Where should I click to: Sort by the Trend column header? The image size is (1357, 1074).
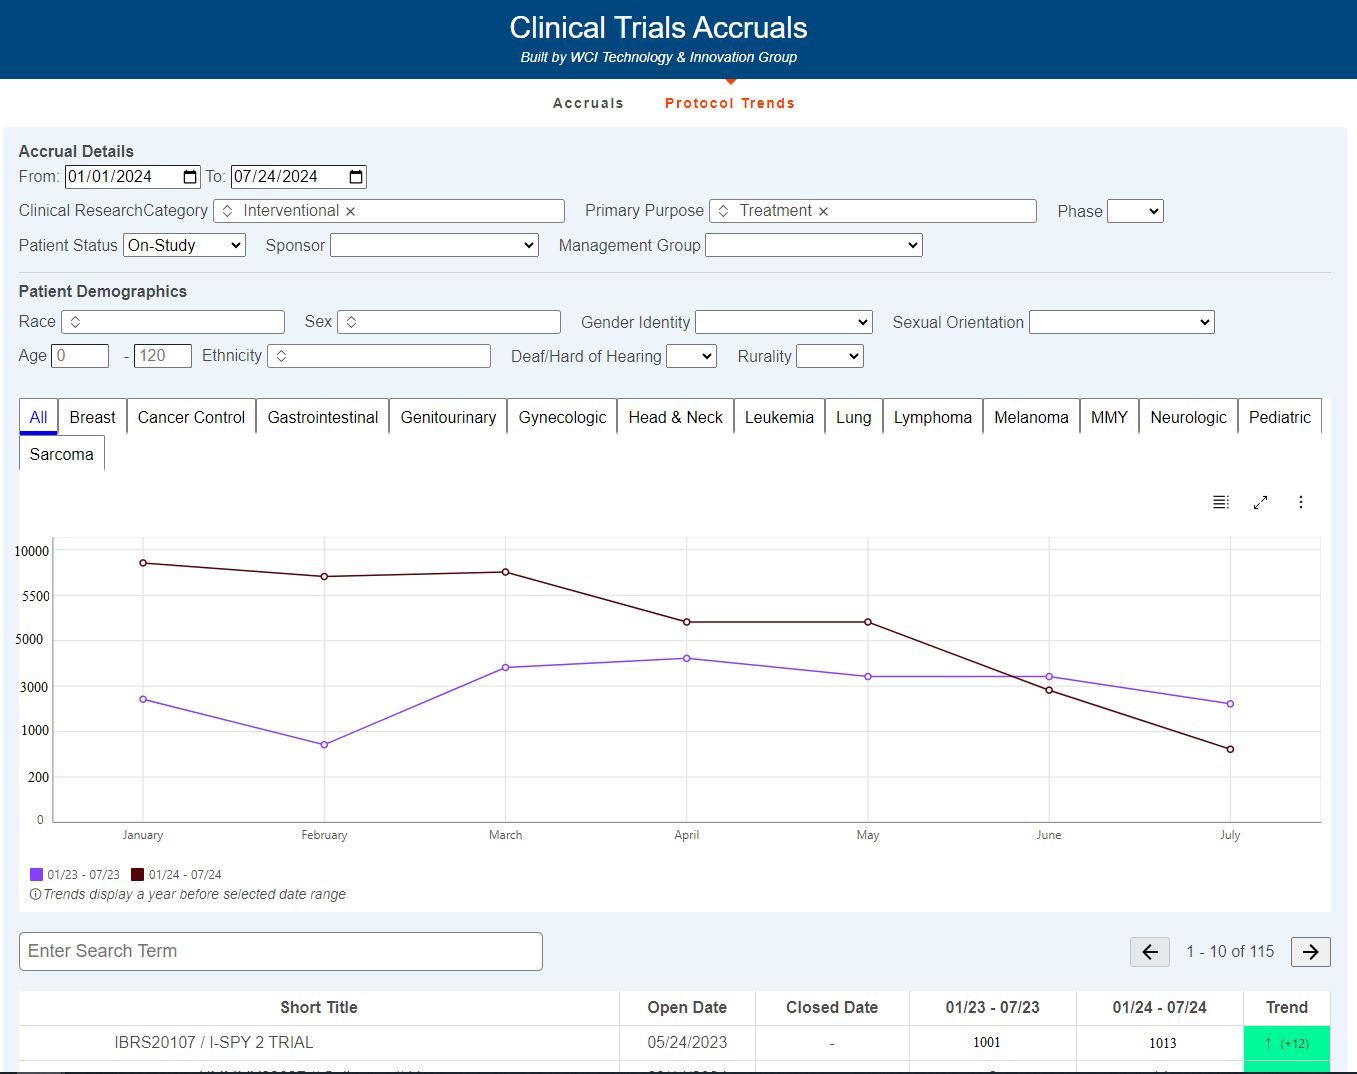(x=1287, y=1007)
